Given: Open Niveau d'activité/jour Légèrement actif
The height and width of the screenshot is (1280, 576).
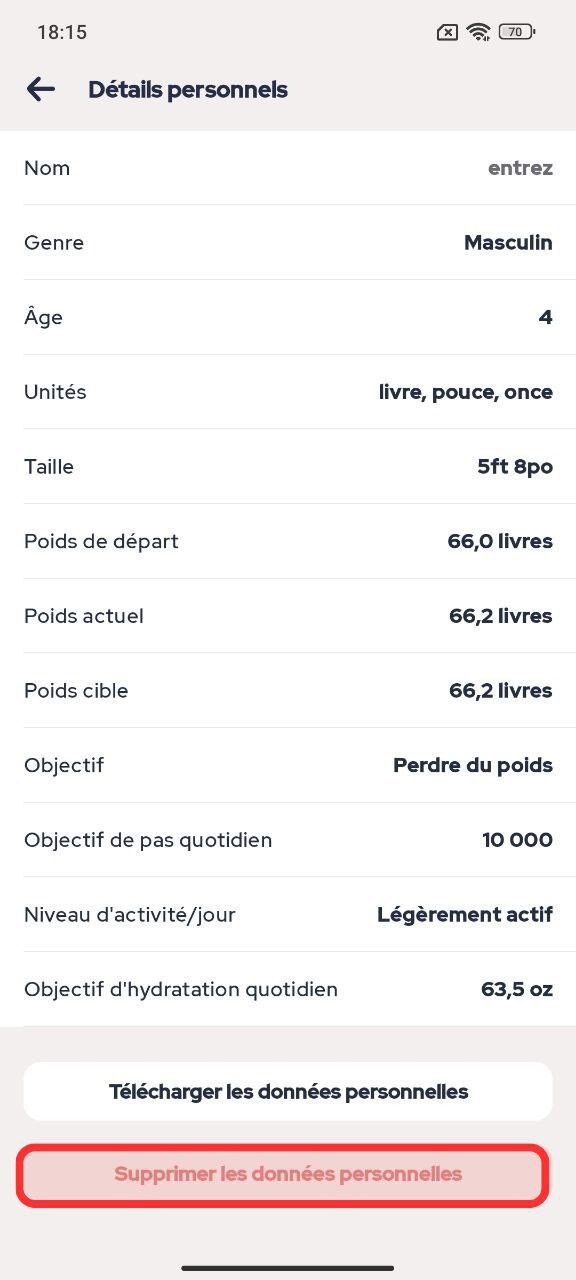Looking at the screenshot, I should coord(288,914).
